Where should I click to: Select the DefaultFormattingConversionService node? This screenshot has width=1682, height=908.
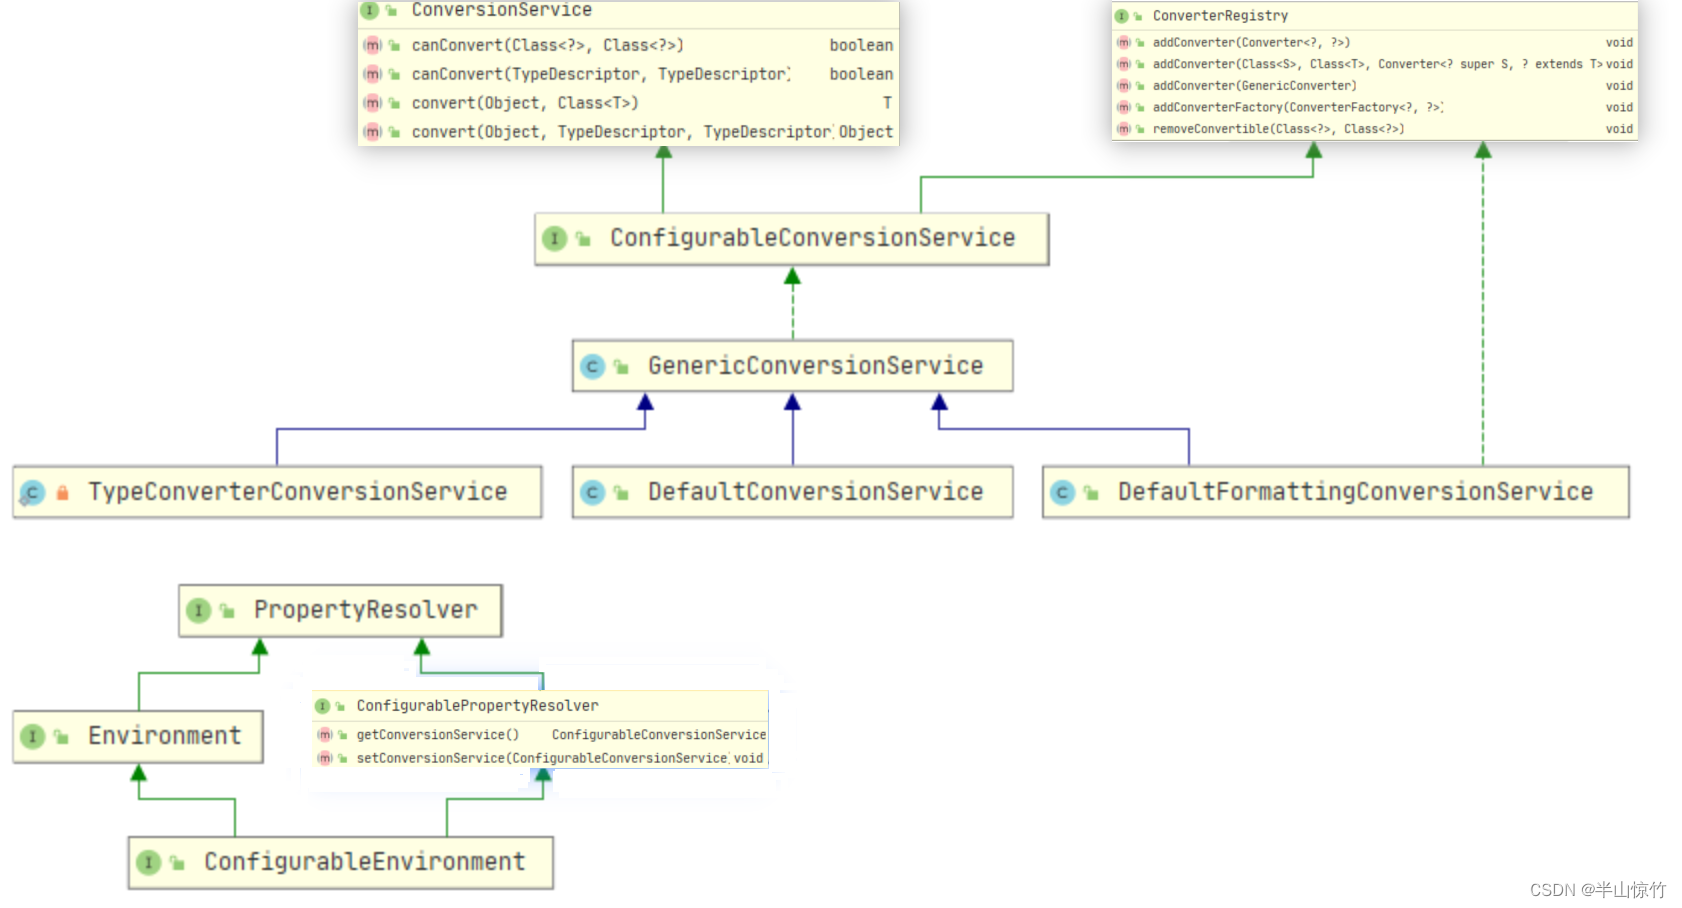1336,492
